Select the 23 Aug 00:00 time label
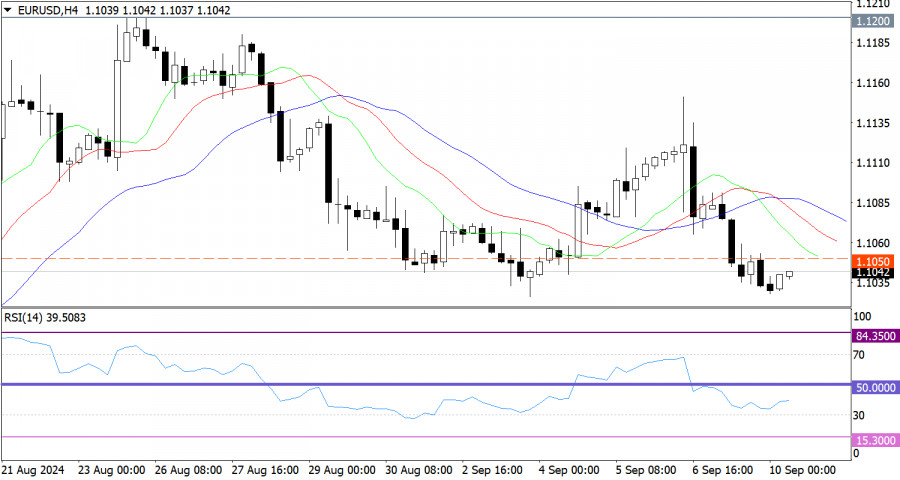Screen dimensions: 900x480 111,470
